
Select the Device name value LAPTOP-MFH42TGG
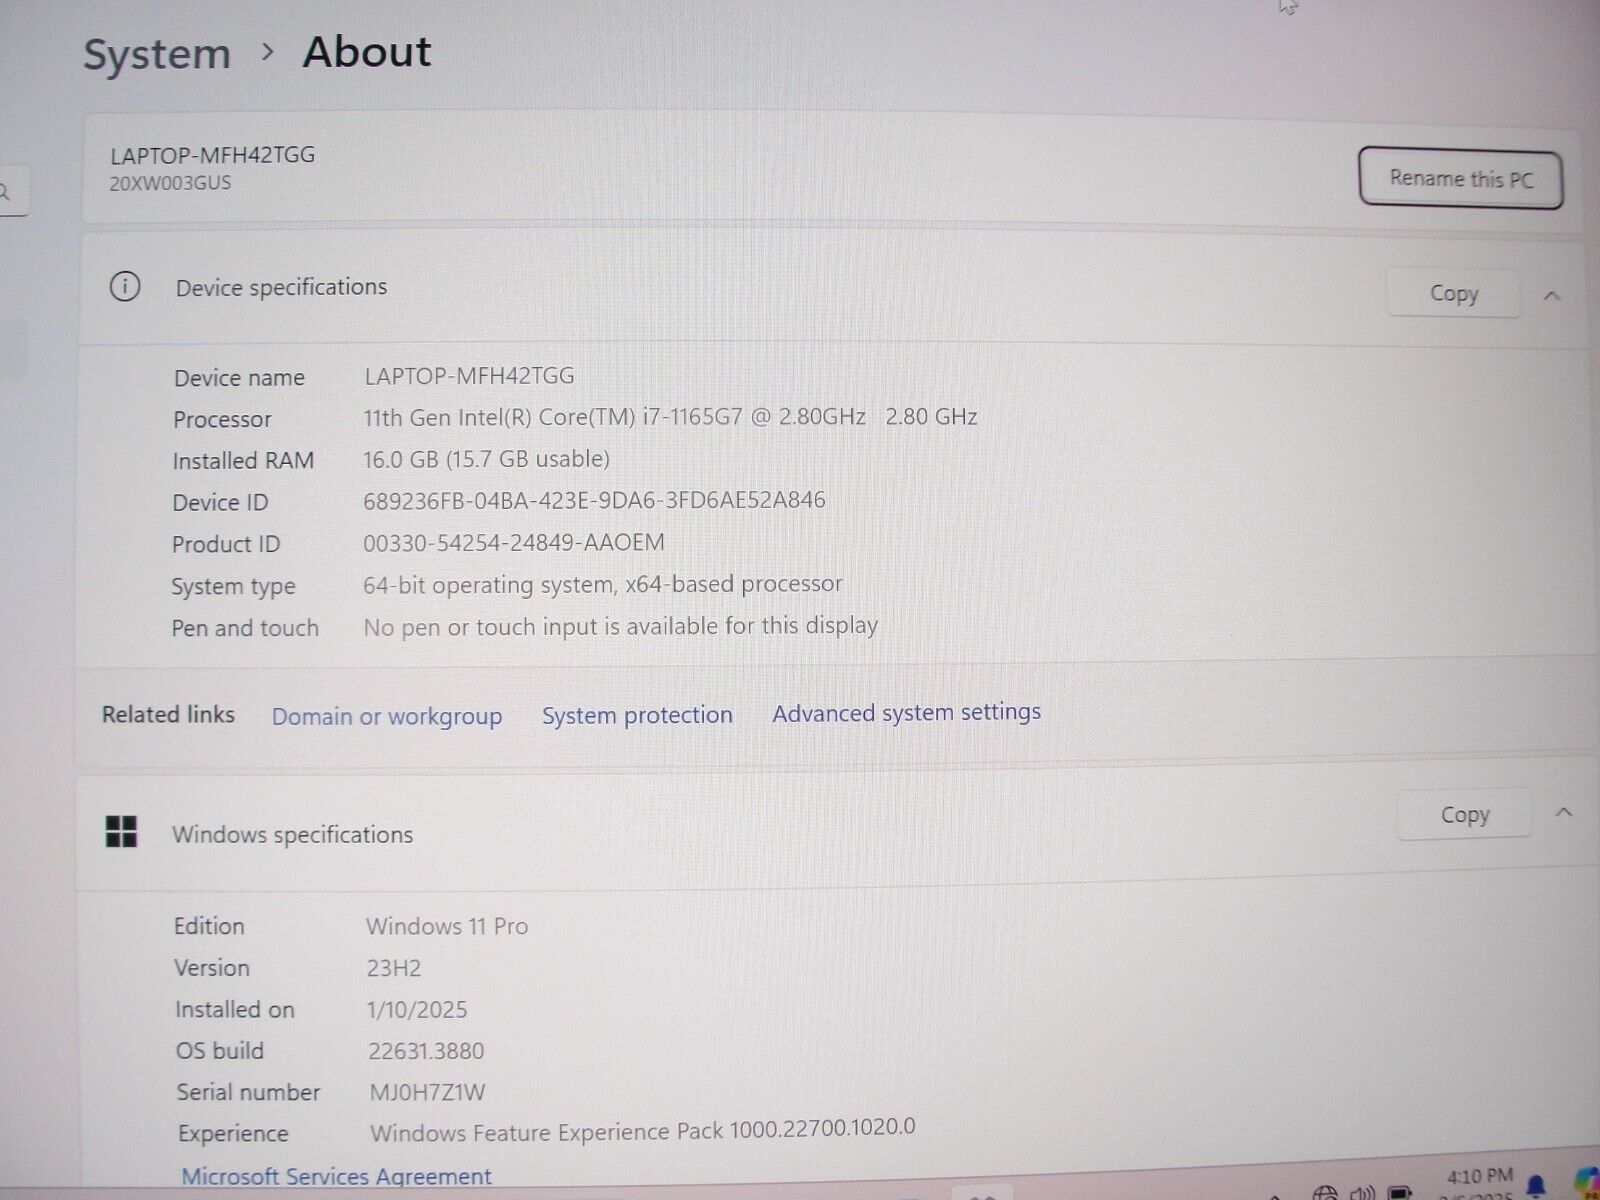coord(469,376)
